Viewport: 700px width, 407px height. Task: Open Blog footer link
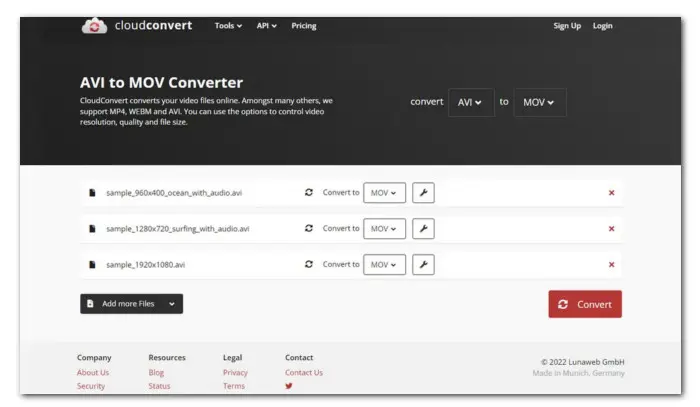156,372
